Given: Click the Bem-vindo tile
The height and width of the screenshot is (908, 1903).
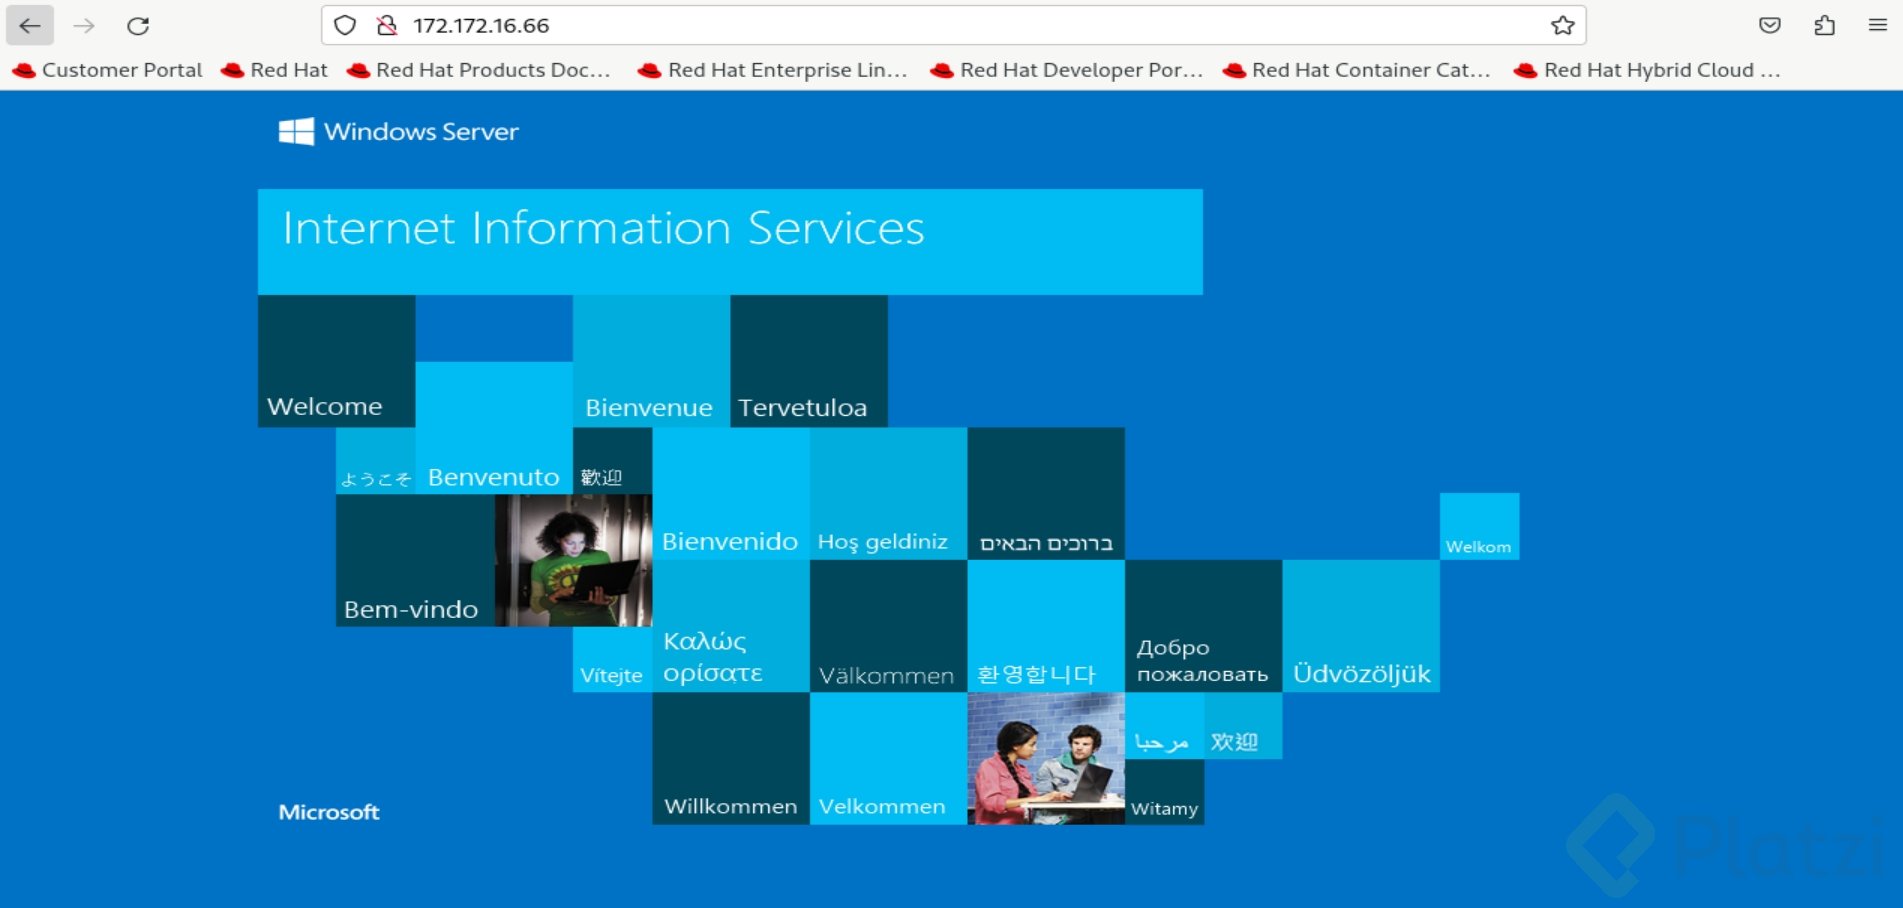Looking at the screenshot, I should tap(415, 561).
